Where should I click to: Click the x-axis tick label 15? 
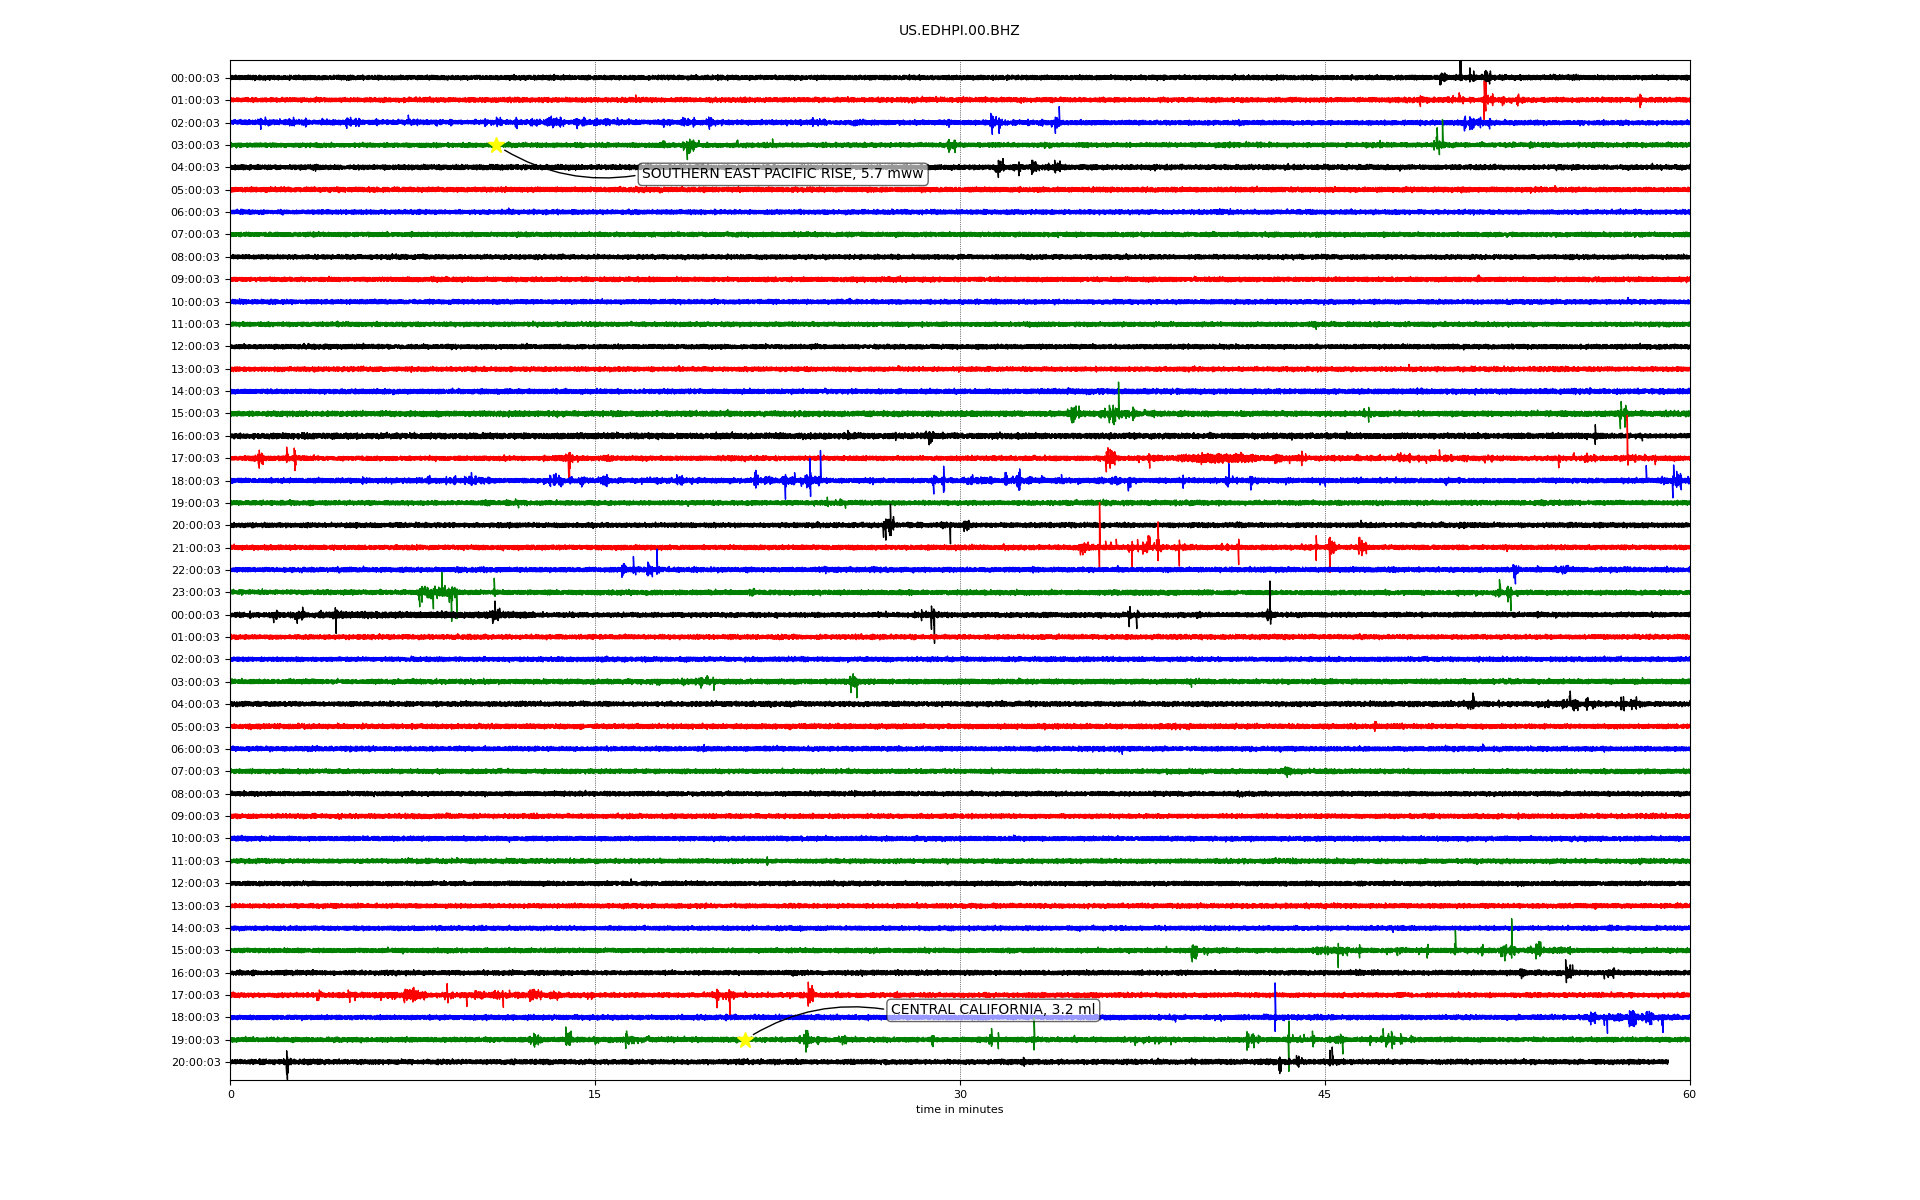pyautogui.click(x=595, y=1094)
